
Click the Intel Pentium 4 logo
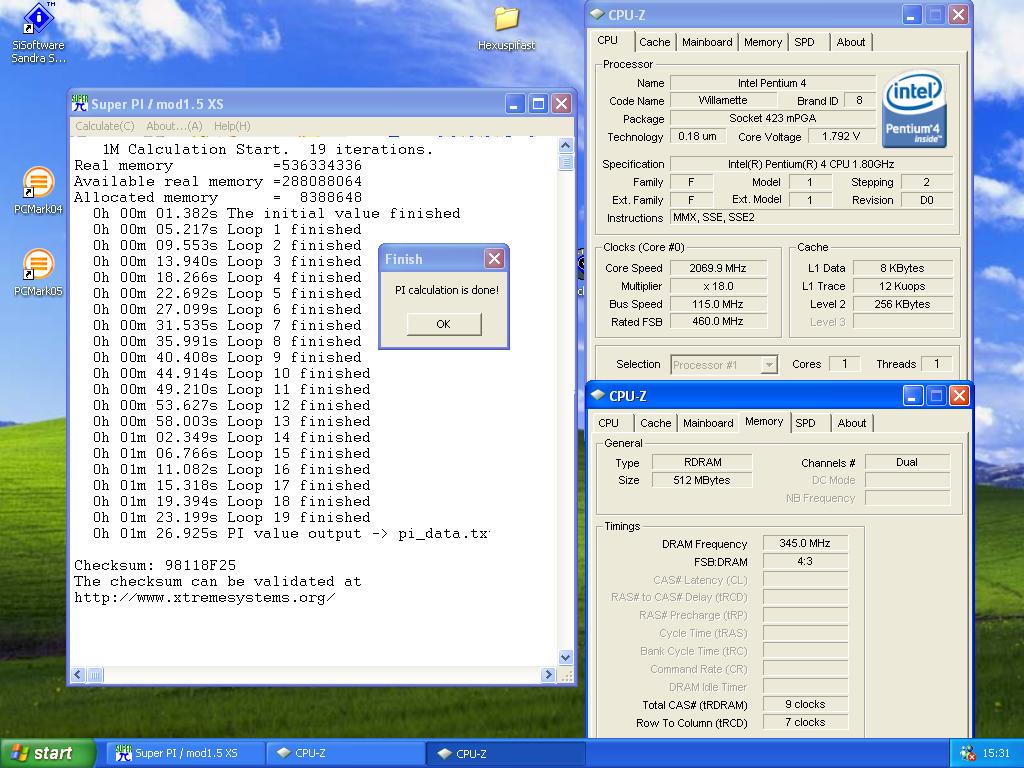click(x=914, y=110)
